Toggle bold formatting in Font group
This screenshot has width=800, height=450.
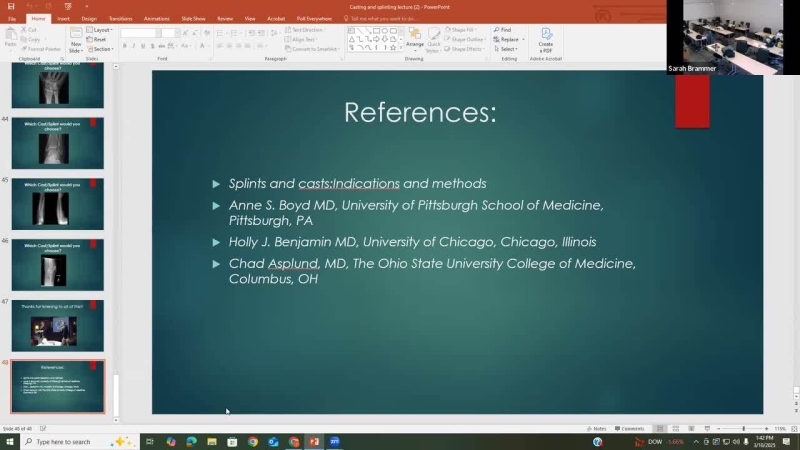coord(125,45)
